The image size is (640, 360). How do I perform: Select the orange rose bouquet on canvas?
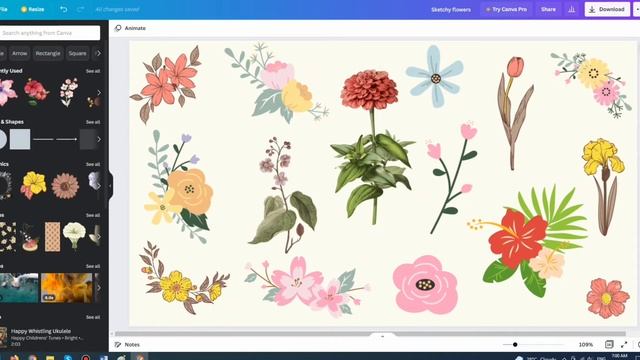pos(178,187)
